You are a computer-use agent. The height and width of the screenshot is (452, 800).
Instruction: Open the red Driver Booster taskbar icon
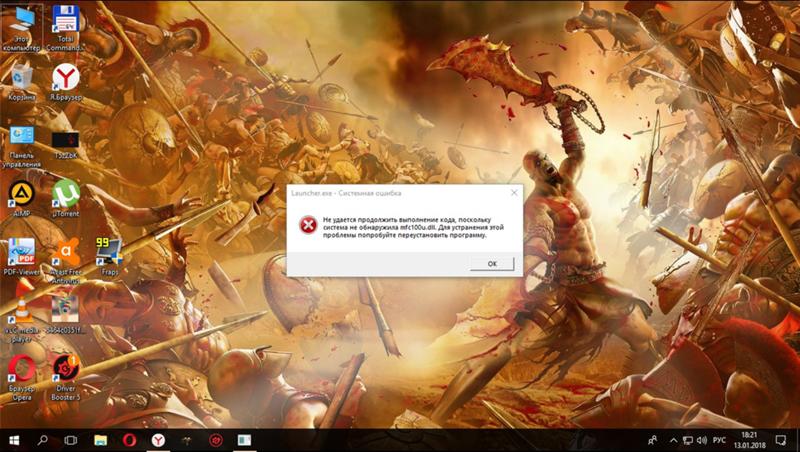point(216,440)
